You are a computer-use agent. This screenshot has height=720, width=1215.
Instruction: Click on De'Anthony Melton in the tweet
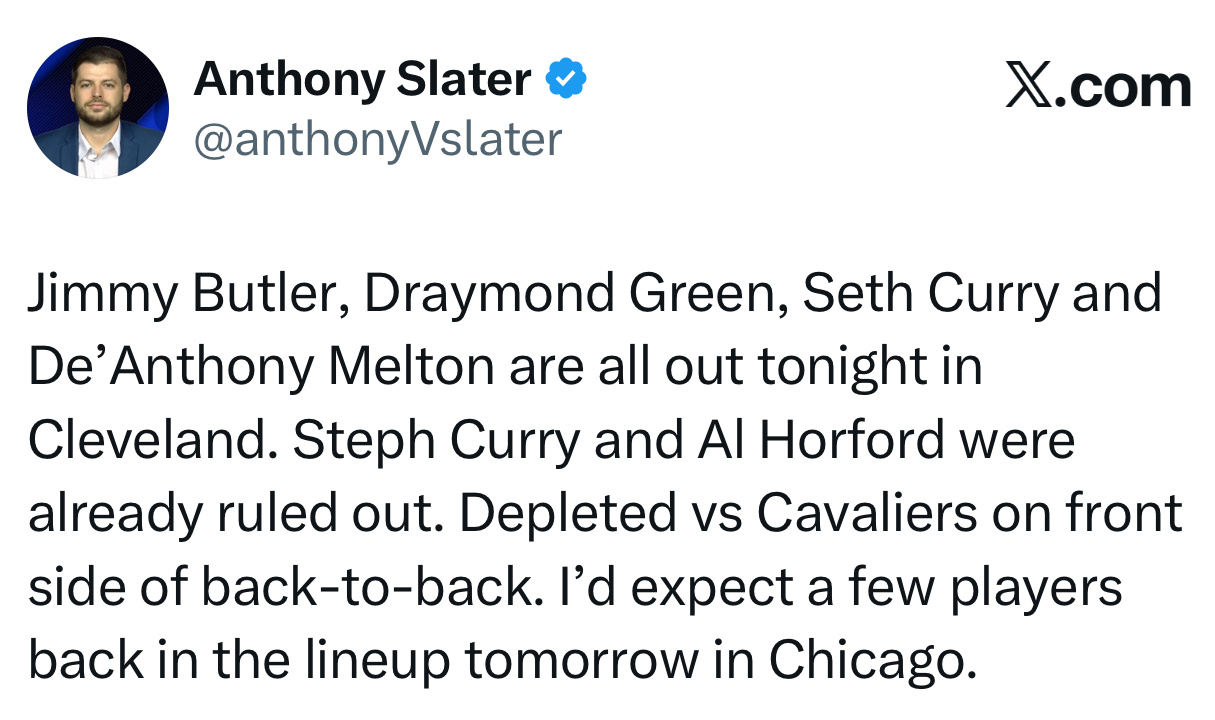point(261,367)
